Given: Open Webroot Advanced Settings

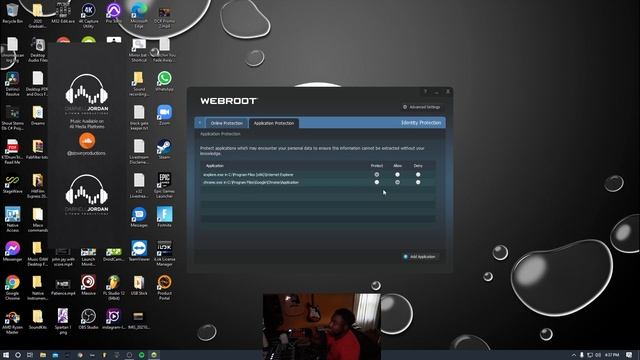Looking at the screenshot, I should pyautogui.click(x=422, y=107).
